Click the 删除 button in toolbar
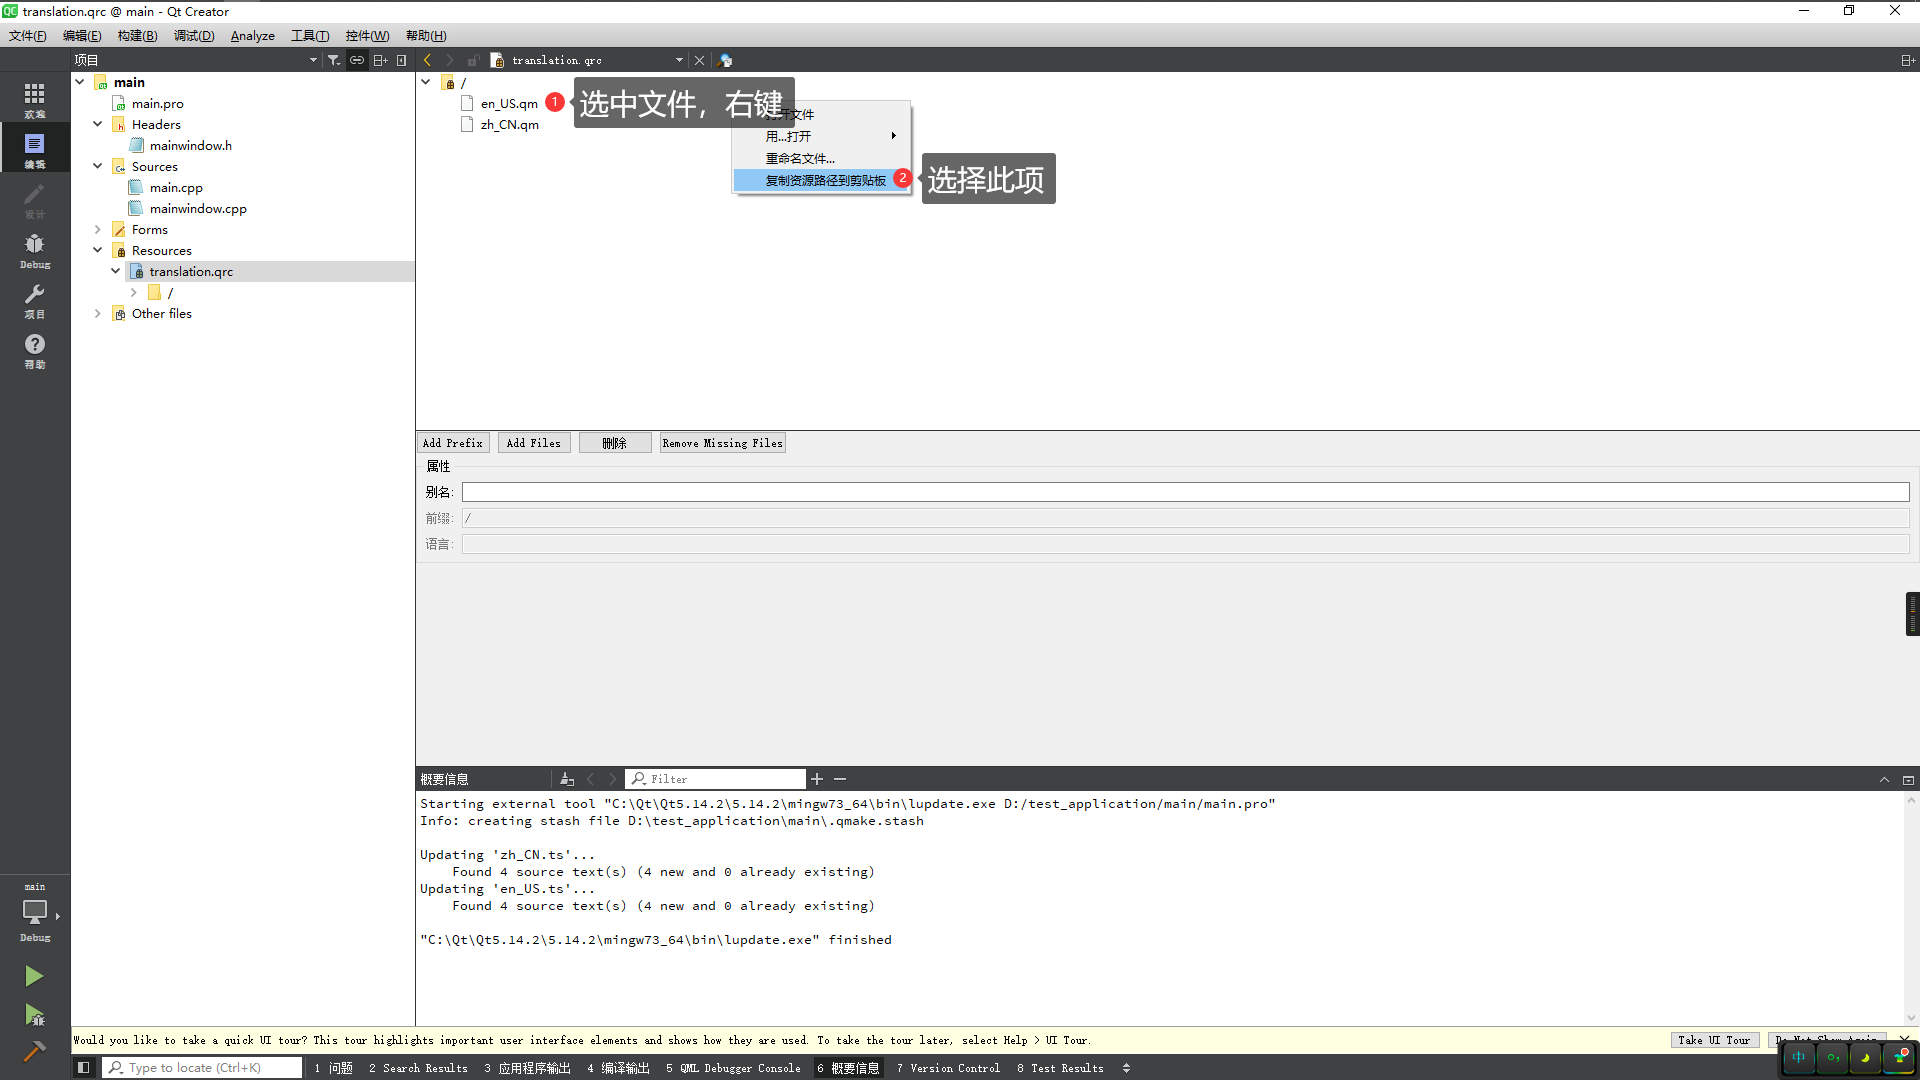Image resolution: width=1920 pixels, height=1080 pixels. pyautogui.click(x=615, y=442)
